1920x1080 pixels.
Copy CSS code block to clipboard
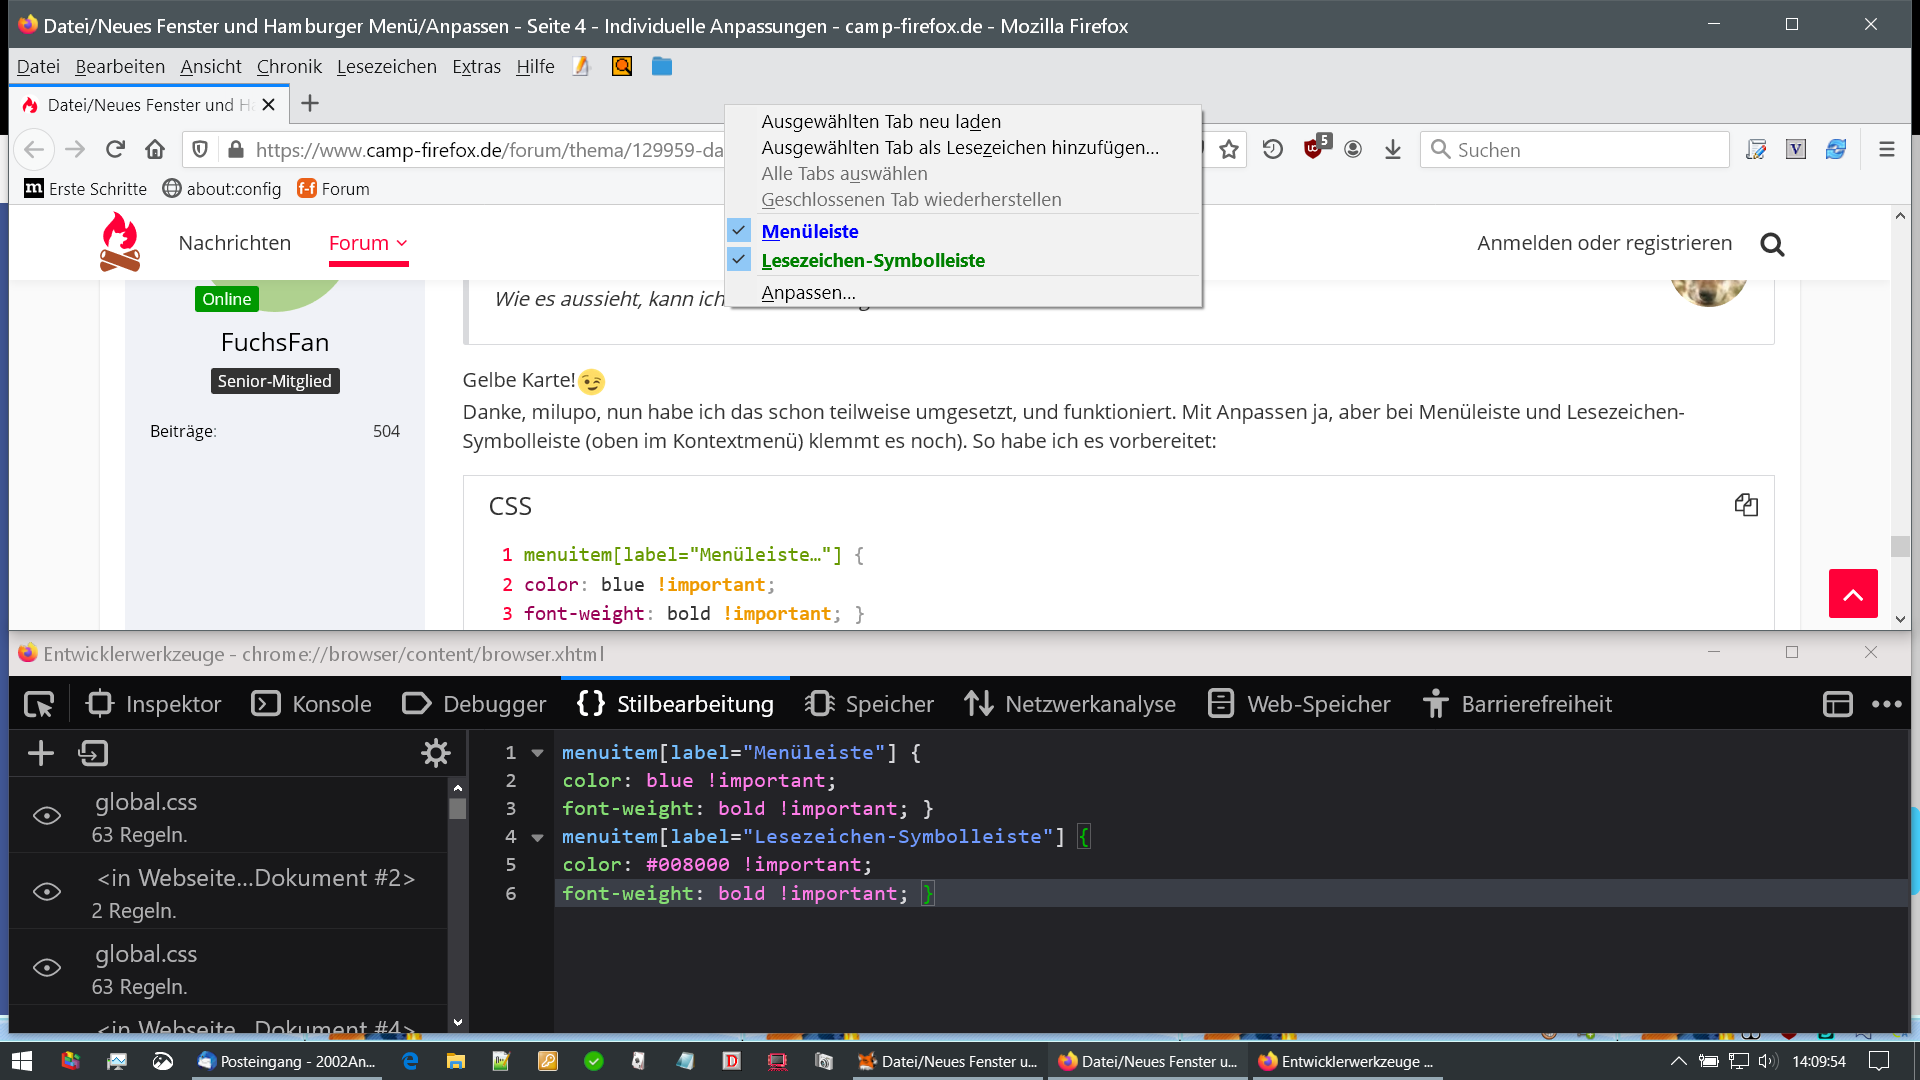[x=1746, y=505]
